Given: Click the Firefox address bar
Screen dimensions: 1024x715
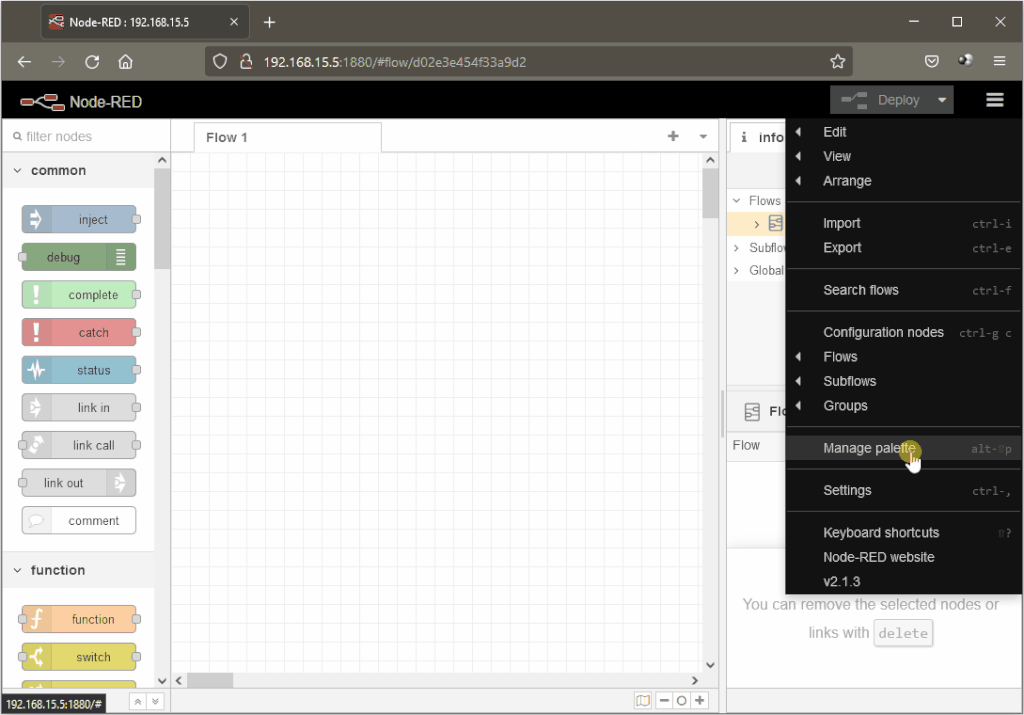Looking at the screenshot, I should [x=529, y=62].
